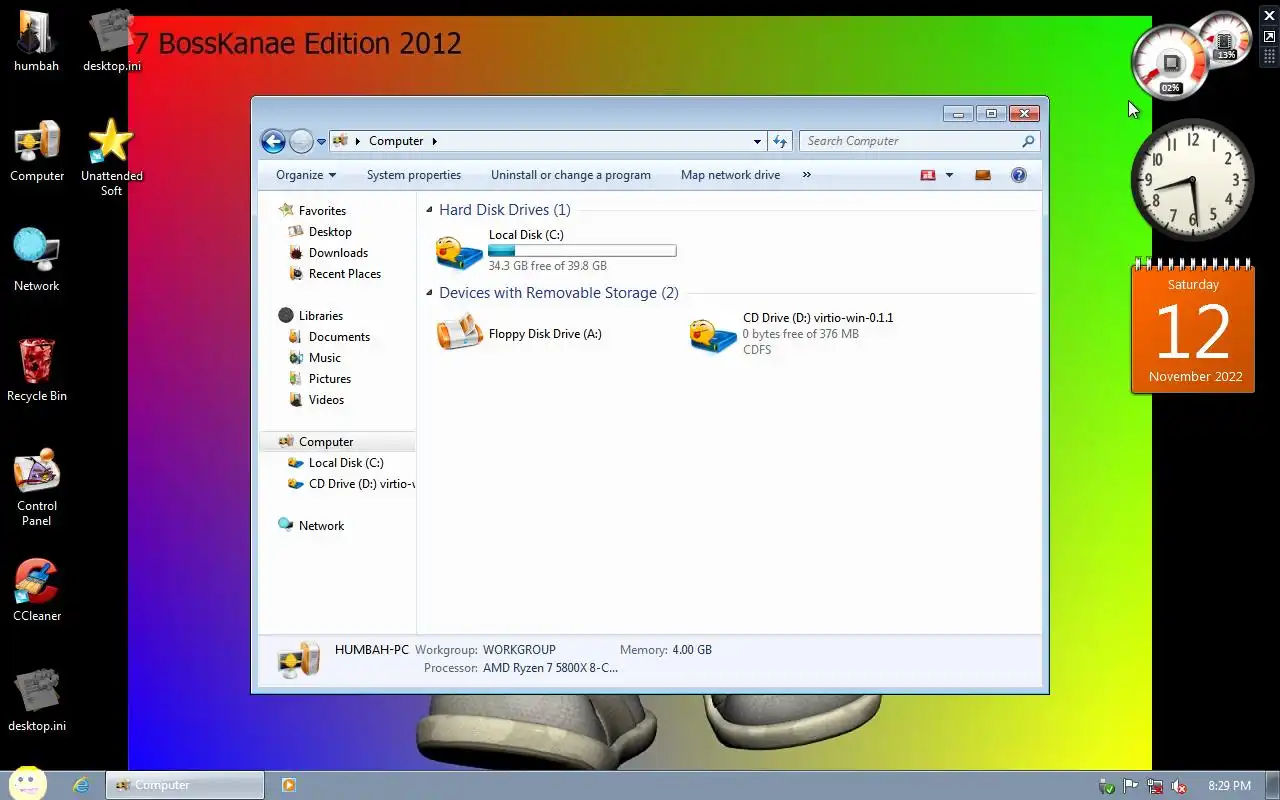
Task: Select Favorites in the navigation pane
Action: click(322, 211)
